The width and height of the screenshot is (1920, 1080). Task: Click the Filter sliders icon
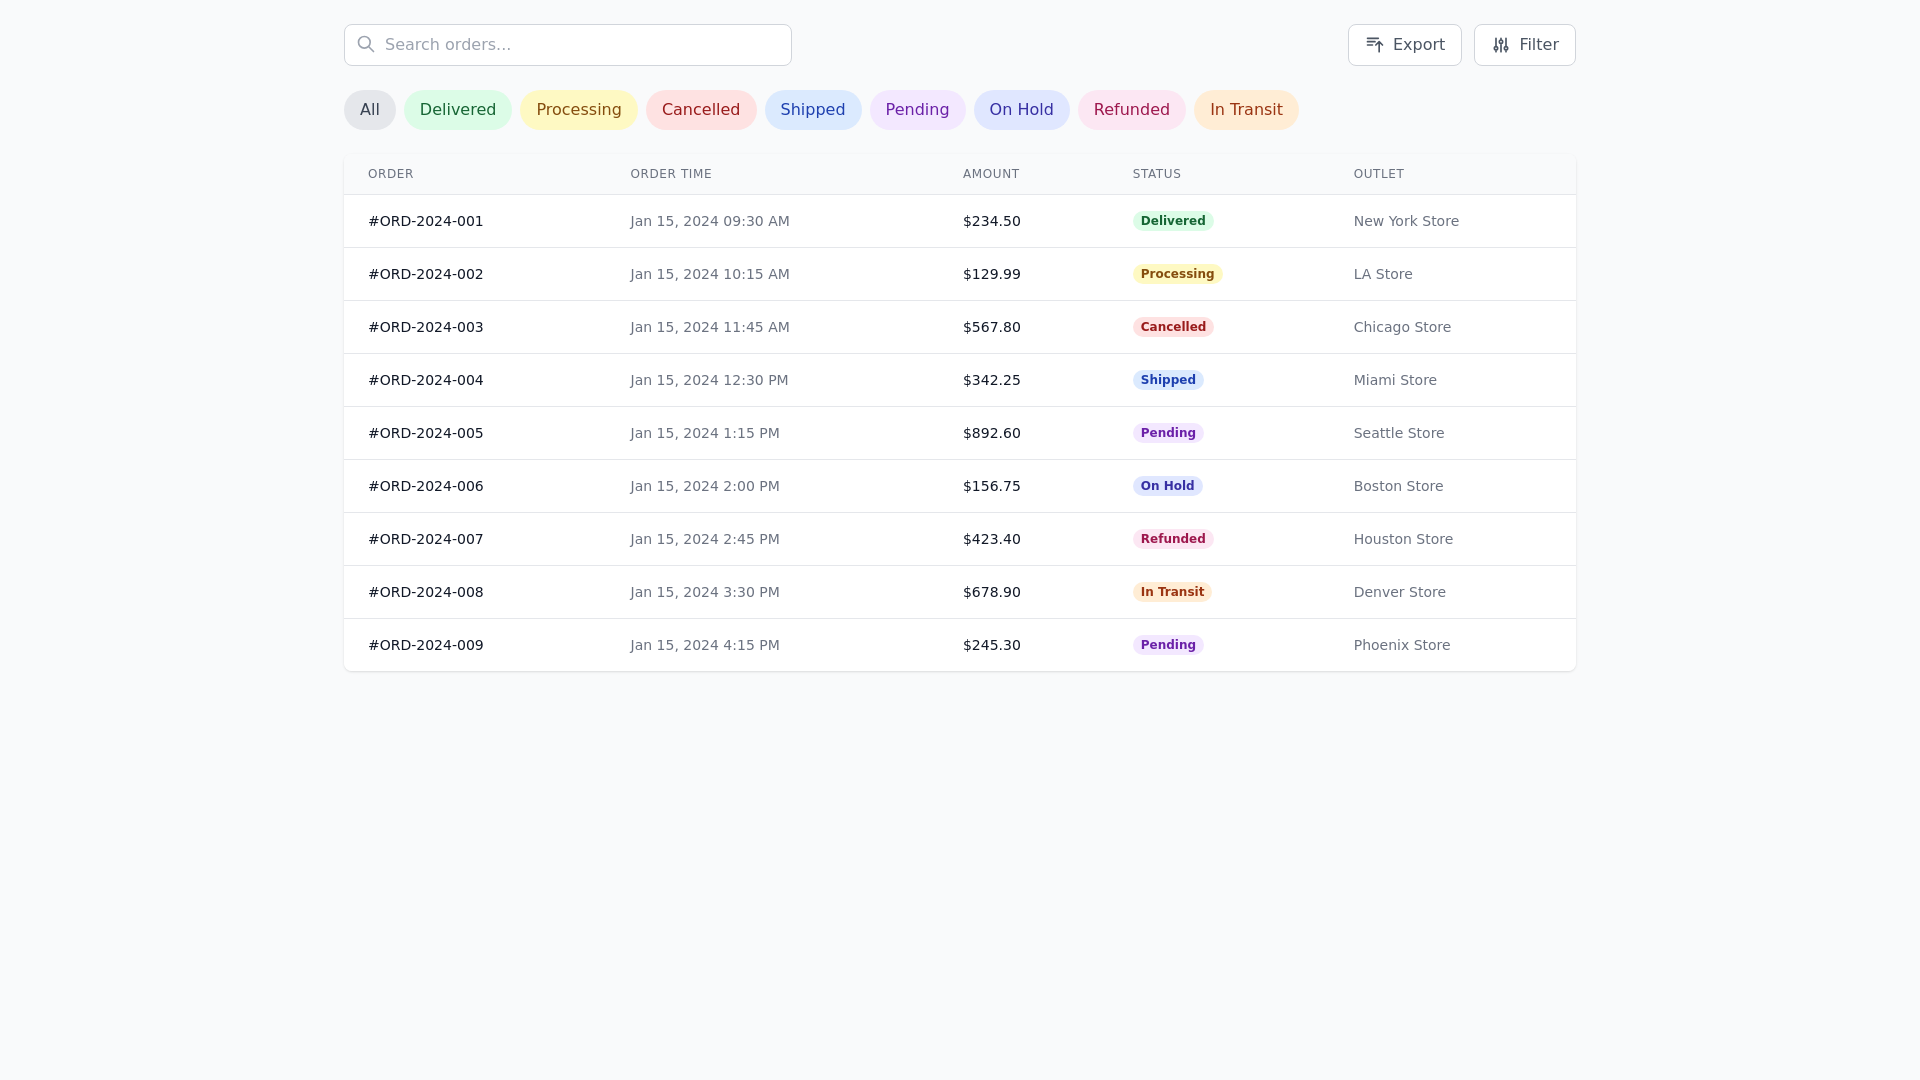(x=1501, y=45)
